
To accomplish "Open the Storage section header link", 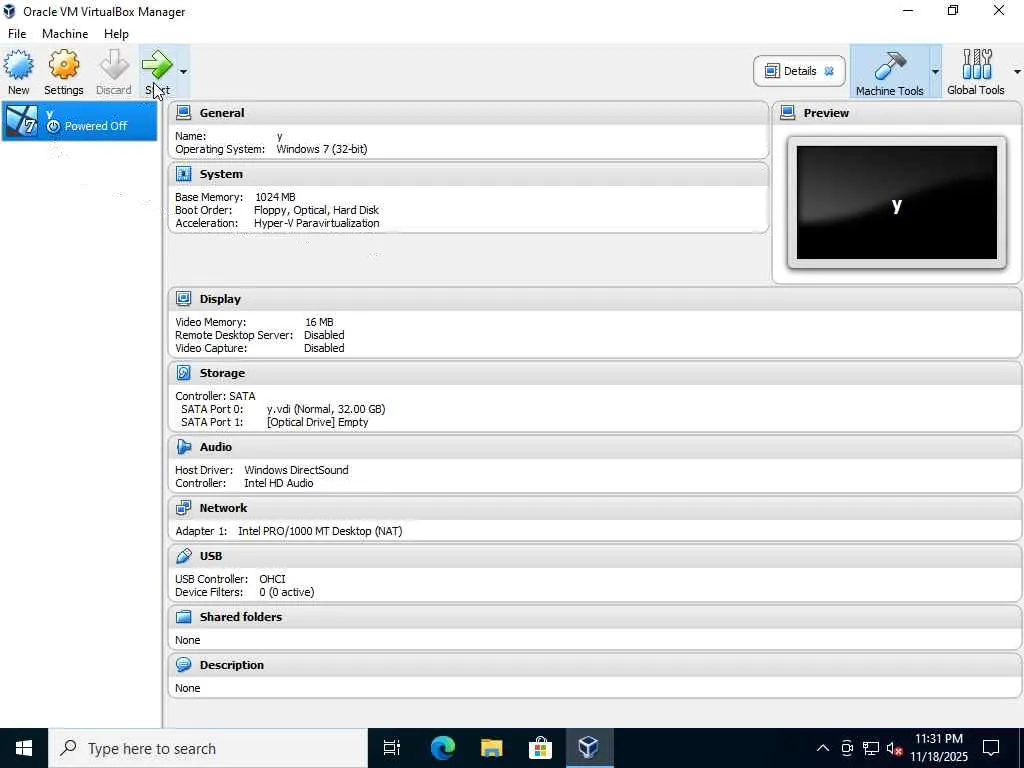I will (x=222, y=373).
